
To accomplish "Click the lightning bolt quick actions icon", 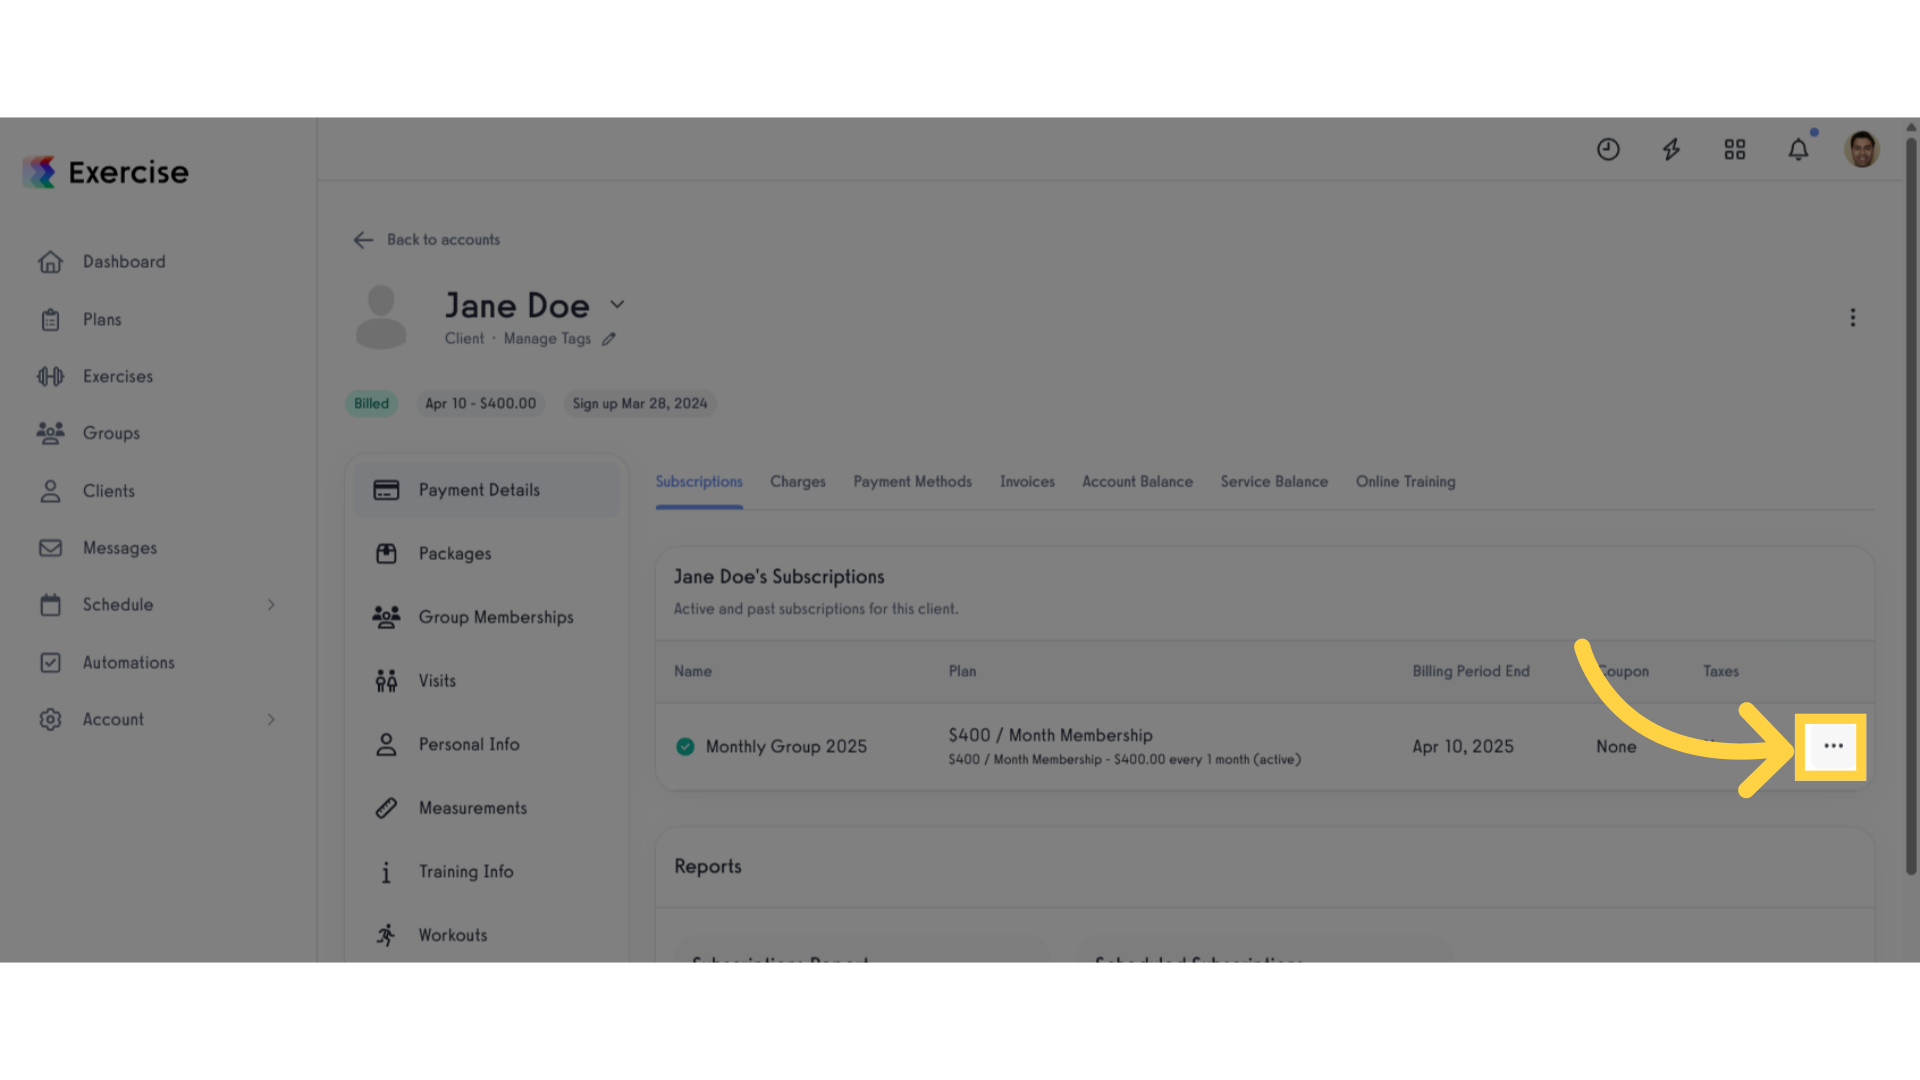I will coord(1671,150).
